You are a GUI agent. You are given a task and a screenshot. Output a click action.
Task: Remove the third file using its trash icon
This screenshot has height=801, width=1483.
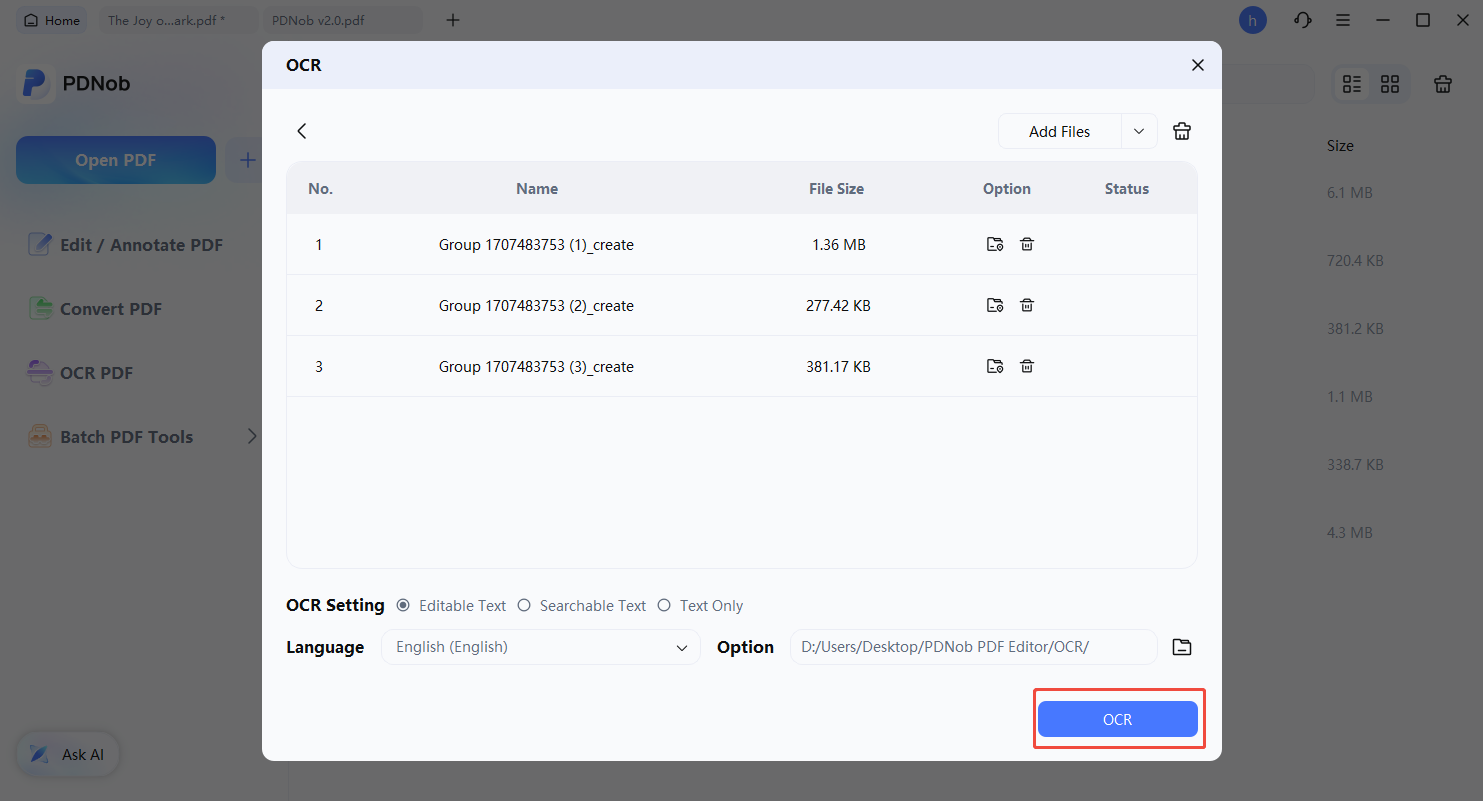pyautogui.click(x=1026, y=366)
